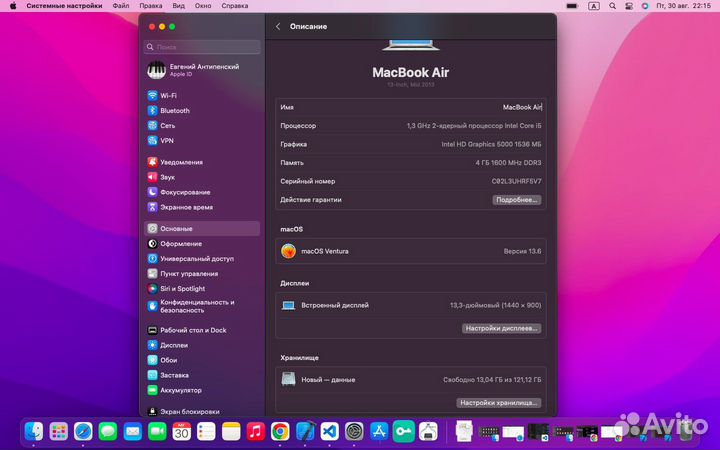The image size is (720, 450).
Task: Launch Google Chrome from the Dock
Action: [280, 431]
